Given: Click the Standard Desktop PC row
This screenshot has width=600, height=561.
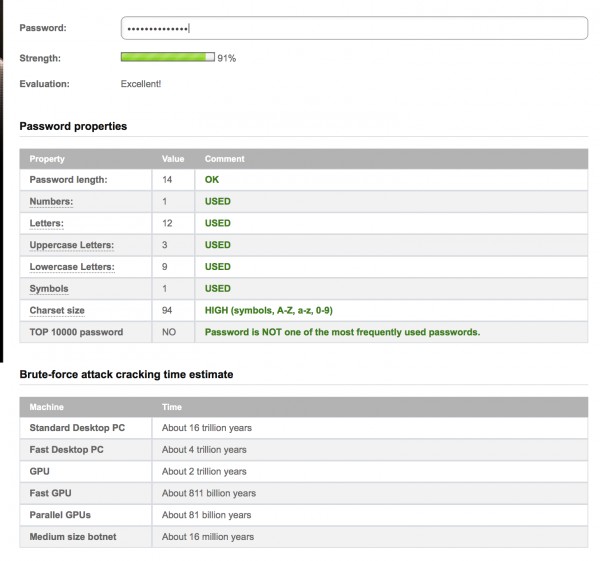Looking at the screenshot, I should (304, 428).
